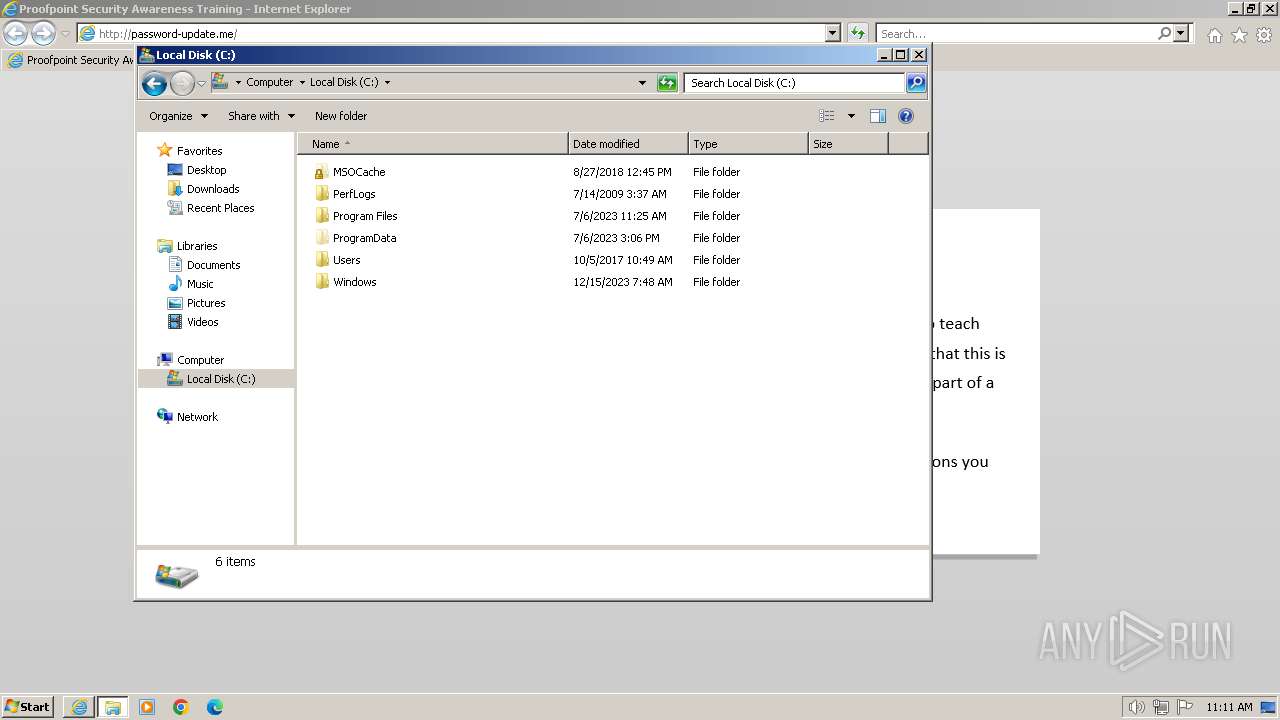
Task: Click Computer in the address breadcrumb
Action: [x=270, y=83]
